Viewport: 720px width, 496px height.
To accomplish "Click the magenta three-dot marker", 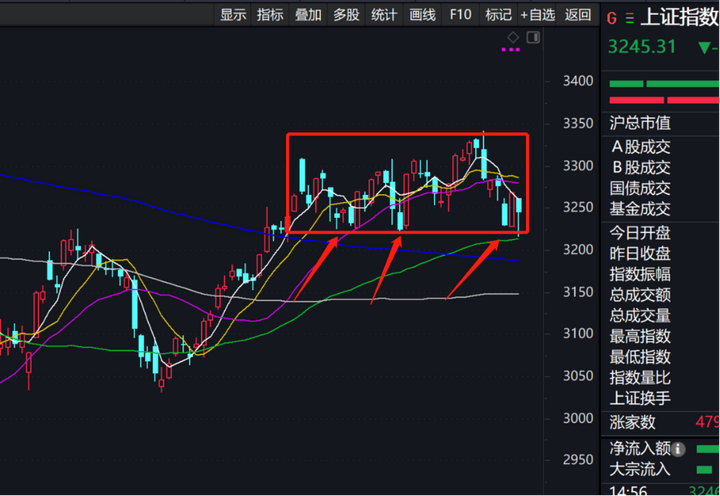I will click(511, 49).
